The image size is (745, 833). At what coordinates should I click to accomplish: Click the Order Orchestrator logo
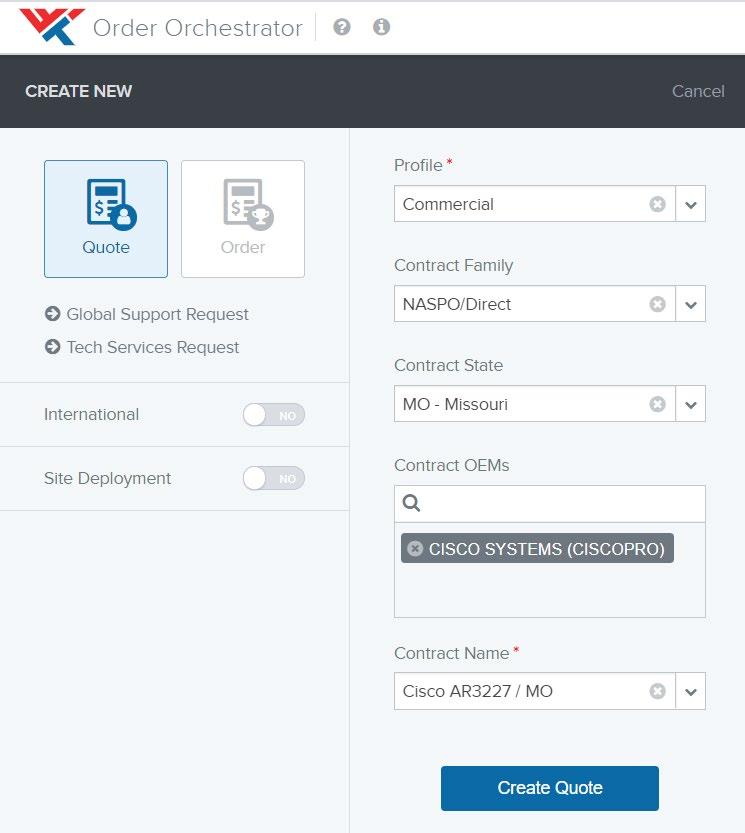[52, 27]
